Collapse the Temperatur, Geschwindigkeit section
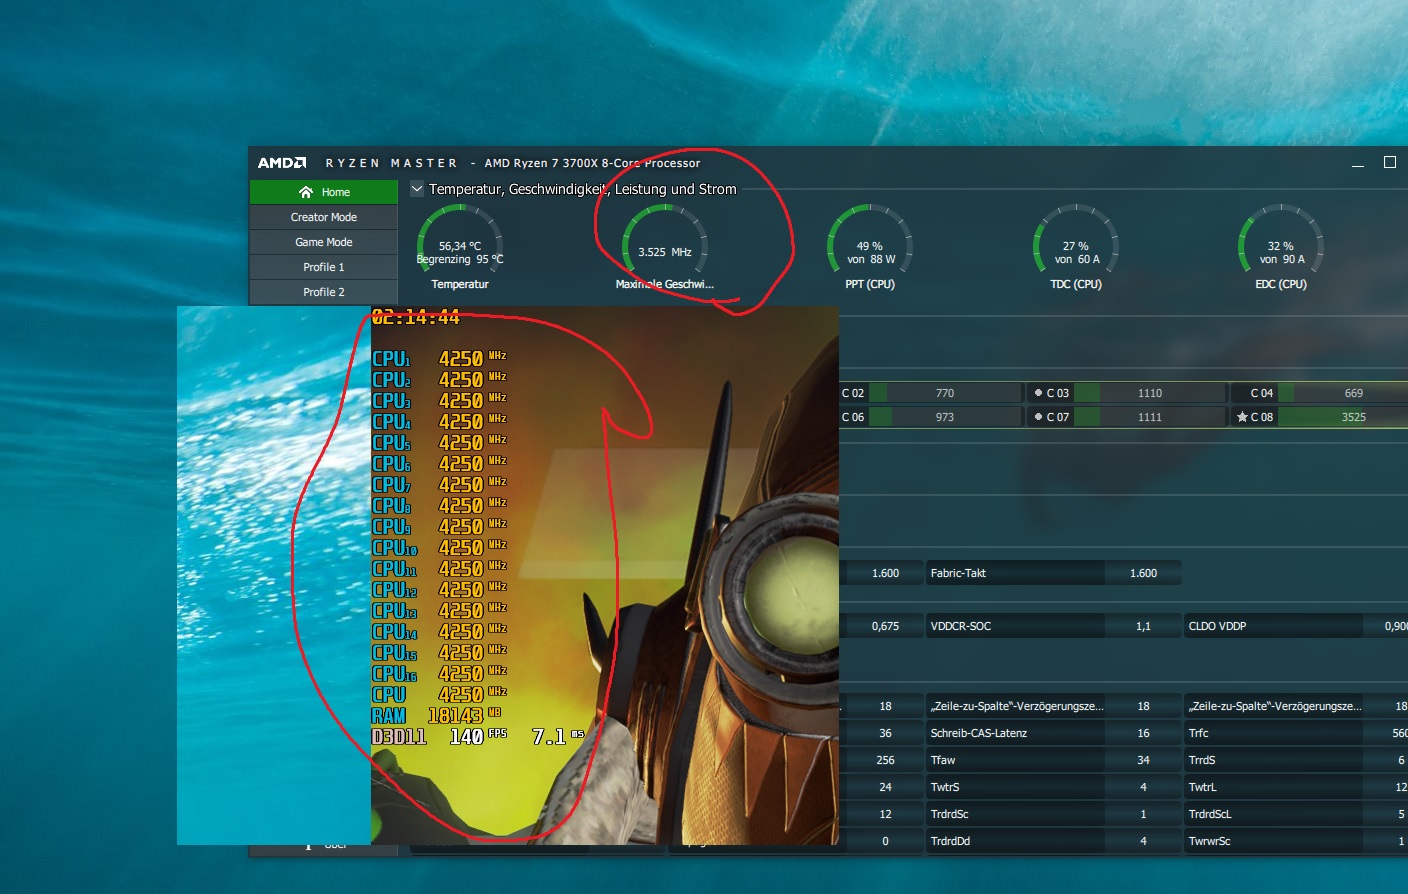 point(417,188)
